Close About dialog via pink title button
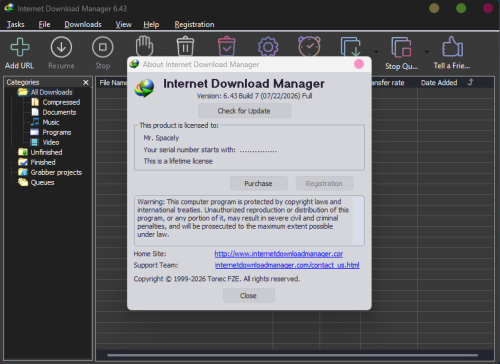The image size is (500, 364). click(359, 64)
